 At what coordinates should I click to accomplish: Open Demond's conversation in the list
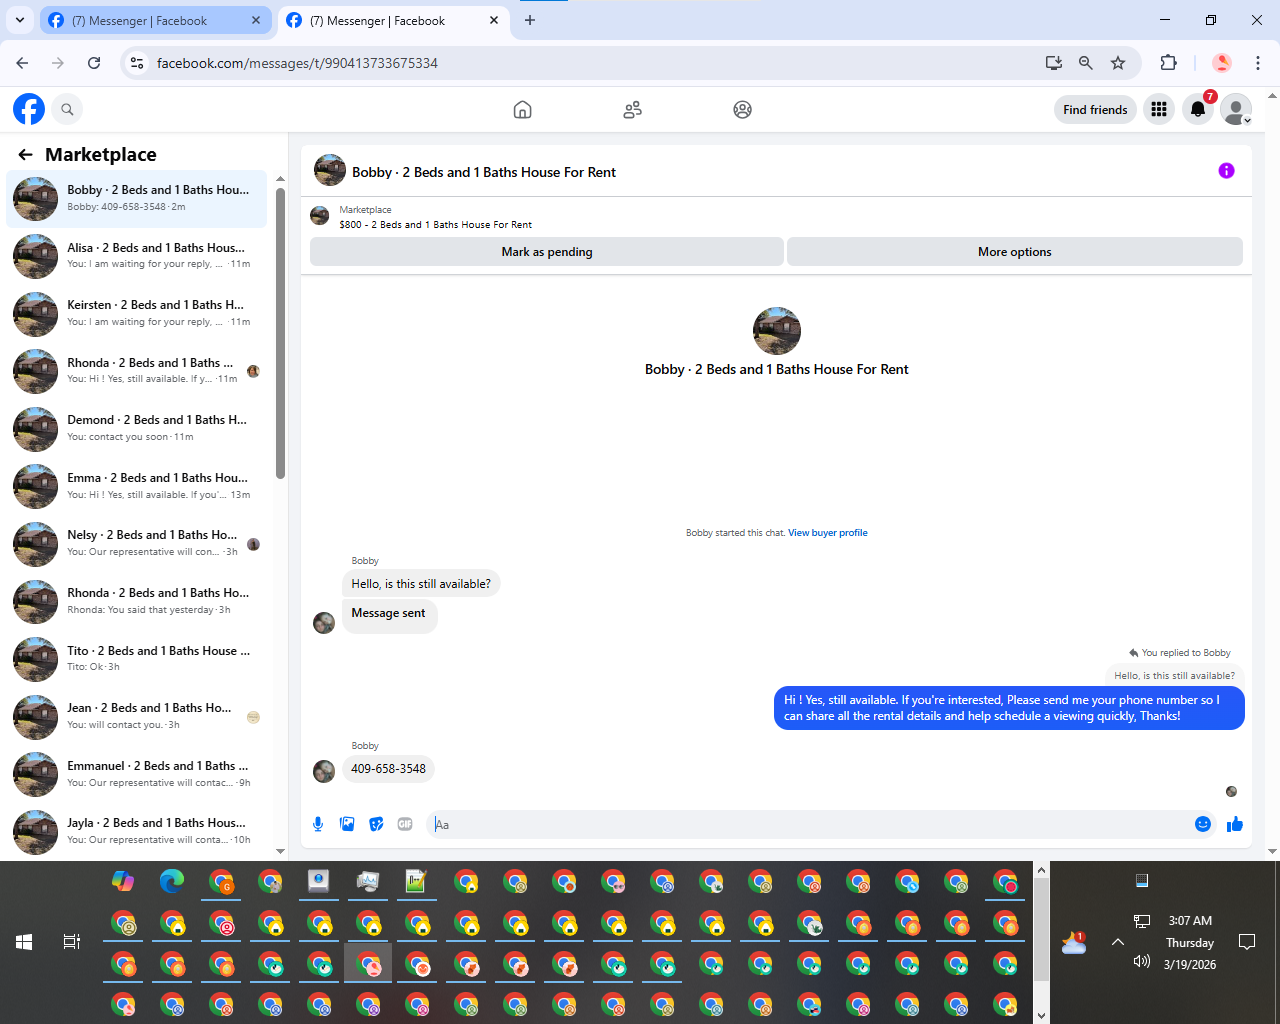137,429
